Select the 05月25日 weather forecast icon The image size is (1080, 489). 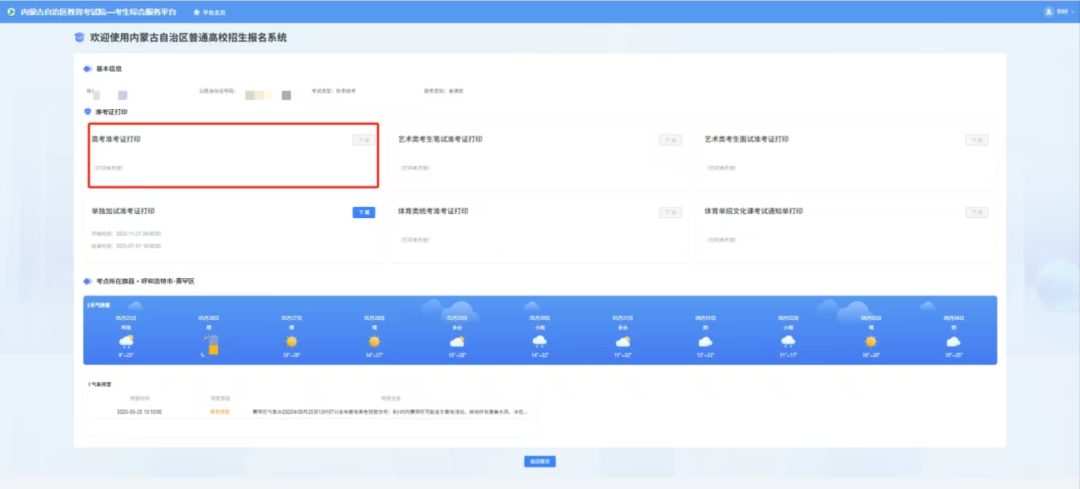[126, 342]
